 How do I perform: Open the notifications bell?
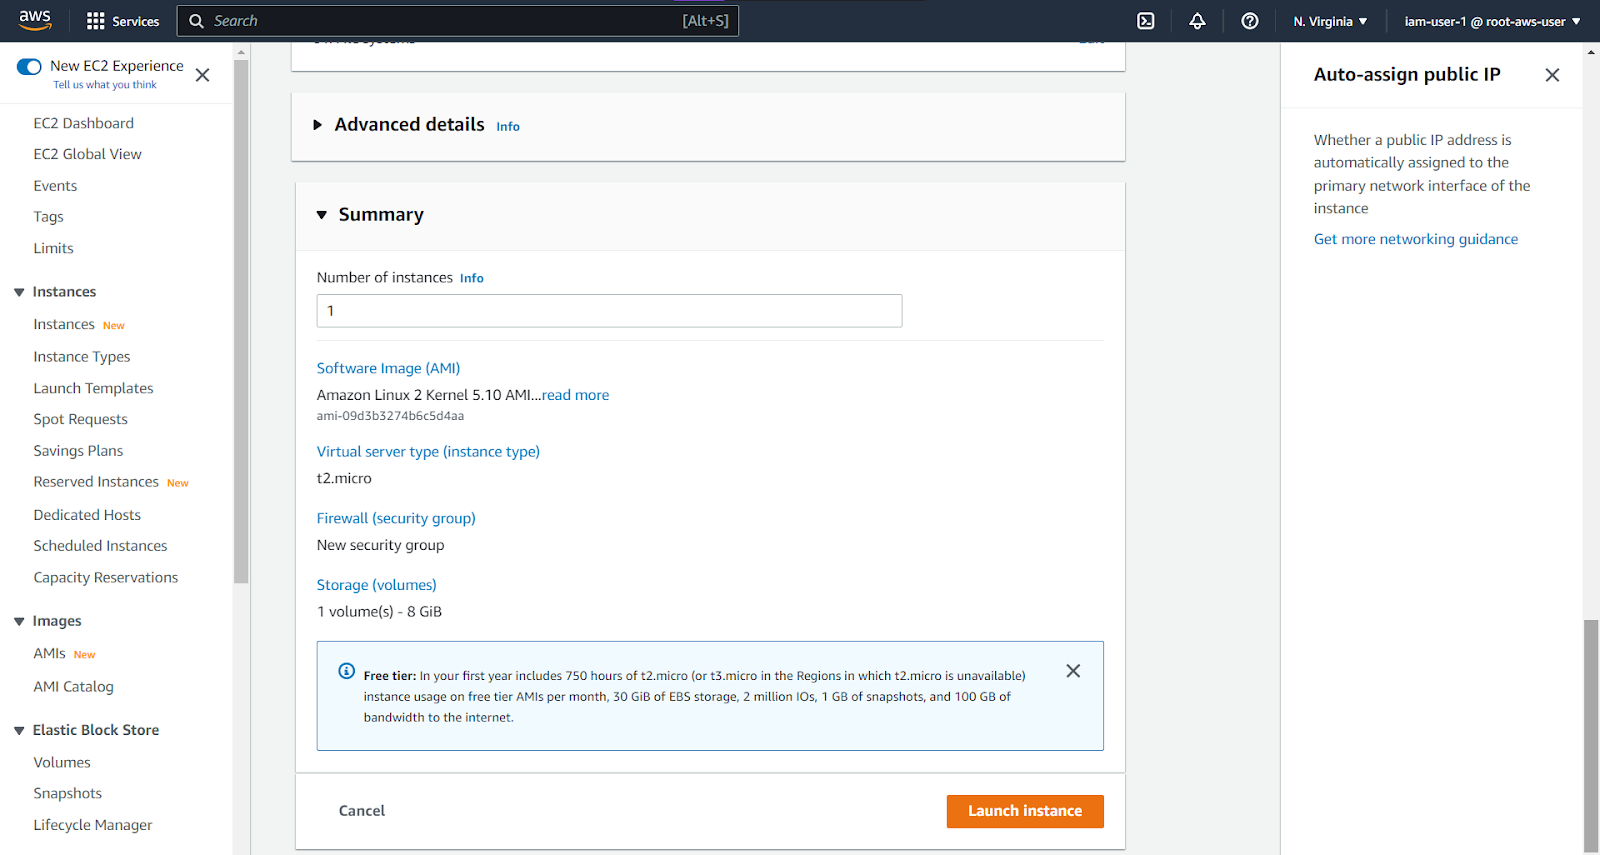pos(1197,21)
